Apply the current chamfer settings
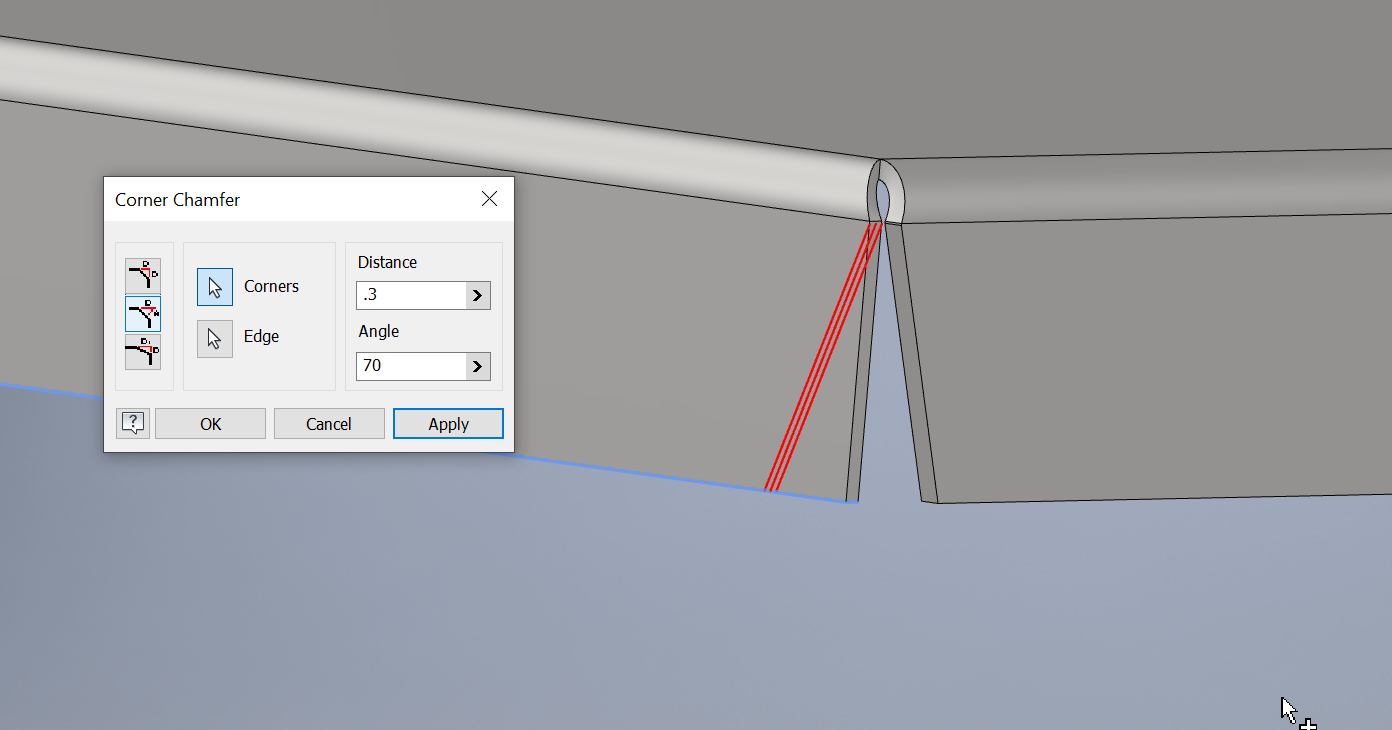 (x=448, y=423)
